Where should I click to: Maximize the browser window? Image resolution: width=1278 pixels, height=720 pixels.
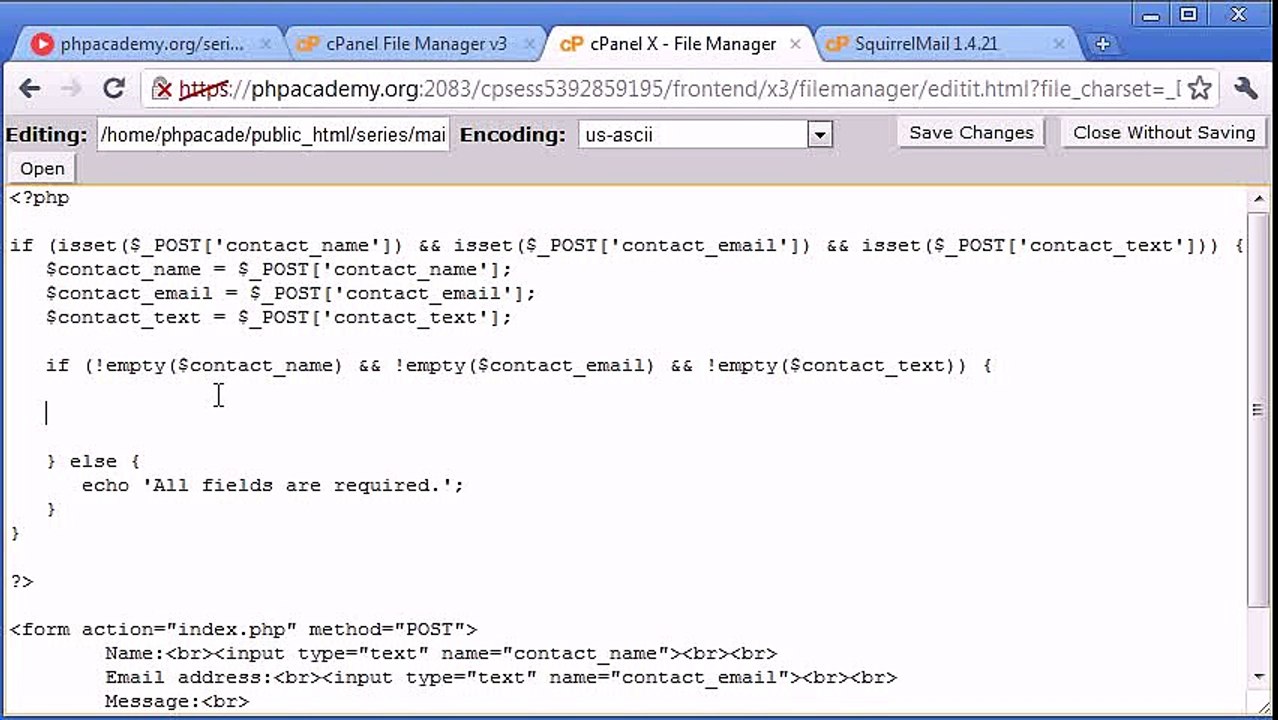pyautogui.click(x=1188, y=14)
